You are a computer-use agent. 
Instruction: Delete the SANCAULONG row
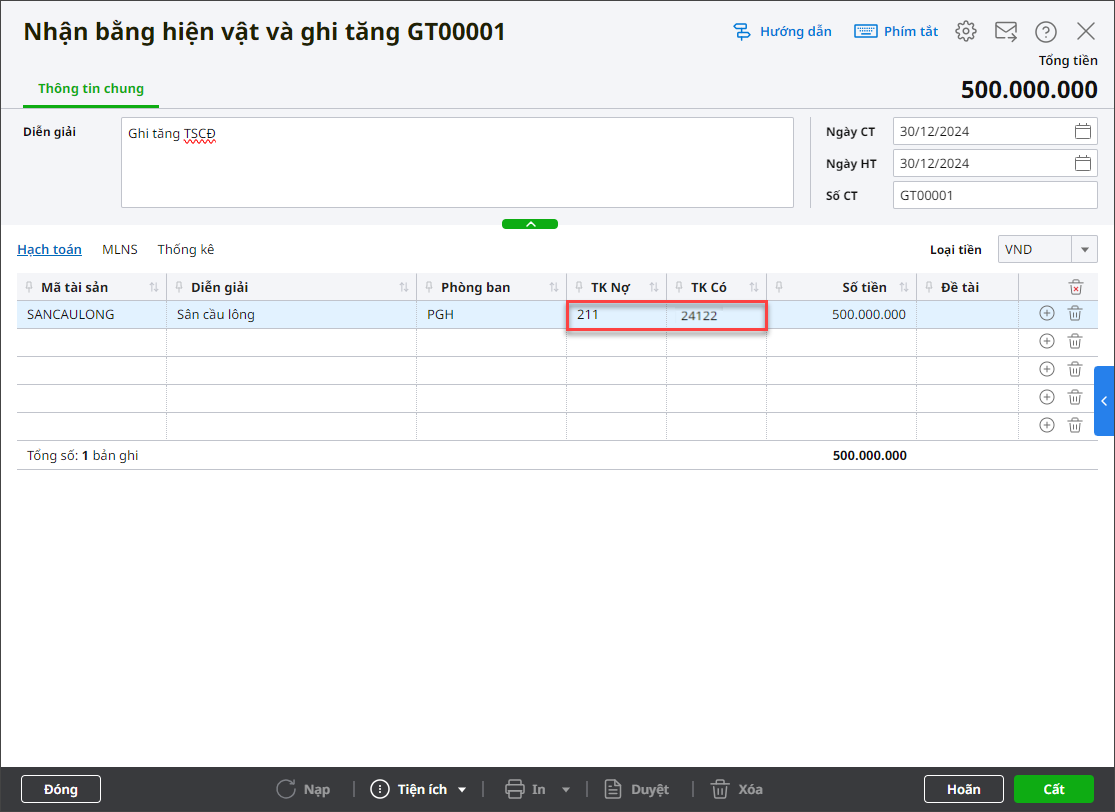point(1075,314)
